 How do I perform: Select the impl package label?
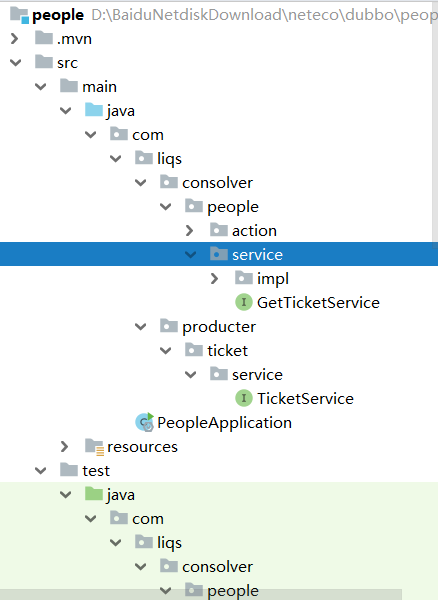[x=273, y=279]
